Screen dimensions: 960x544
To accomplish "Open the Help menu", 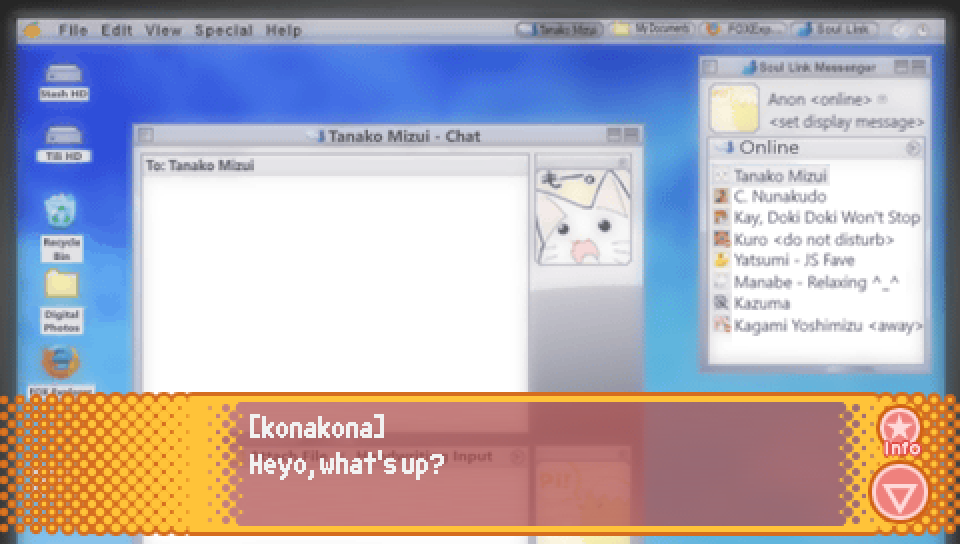I will 283,30.
